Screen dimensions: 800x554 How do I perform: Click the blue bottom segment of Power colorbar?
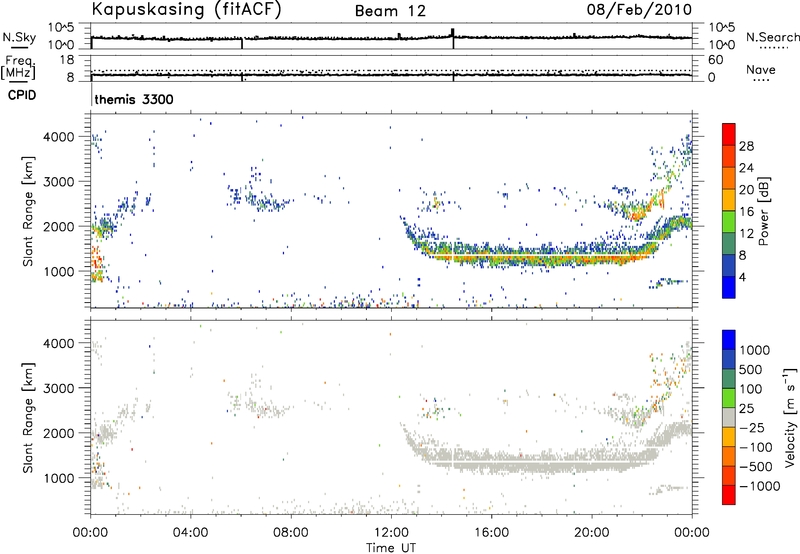tap(729, 287)
